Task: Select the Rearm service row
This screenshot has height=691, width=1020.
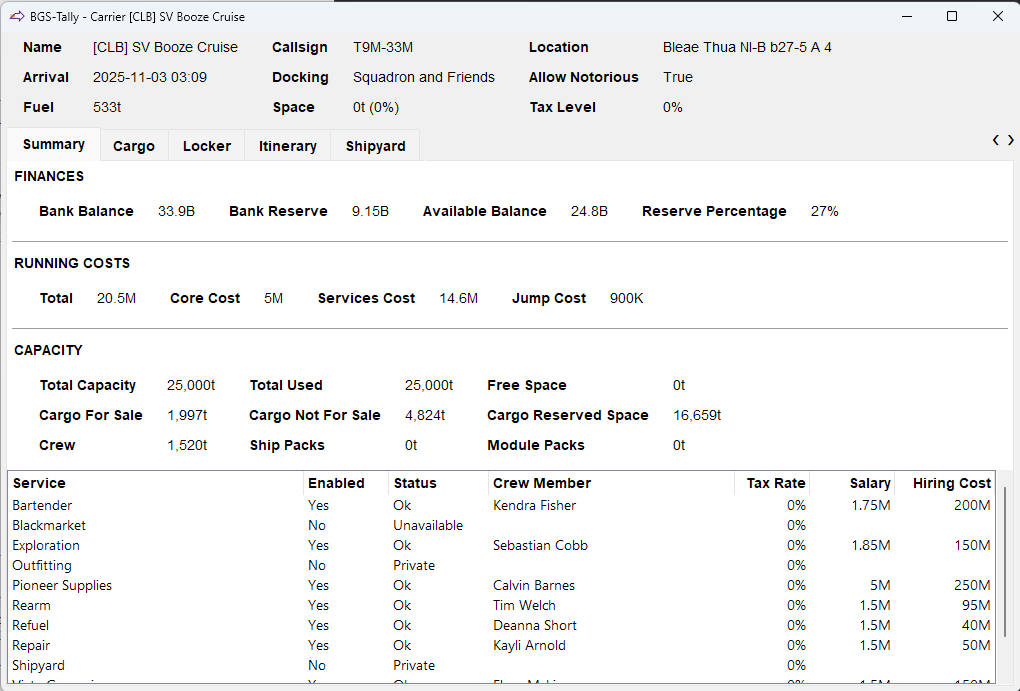Action: click(31, 605)
